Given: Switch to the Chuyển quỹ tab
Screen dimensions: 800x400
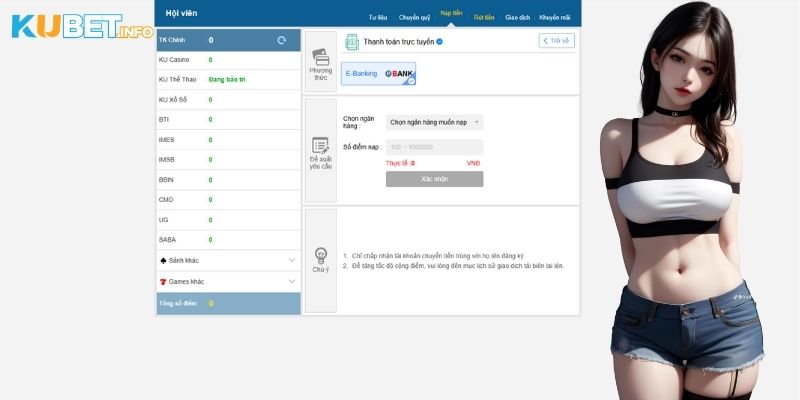Looking at the screenshot, I should (414, 18).
